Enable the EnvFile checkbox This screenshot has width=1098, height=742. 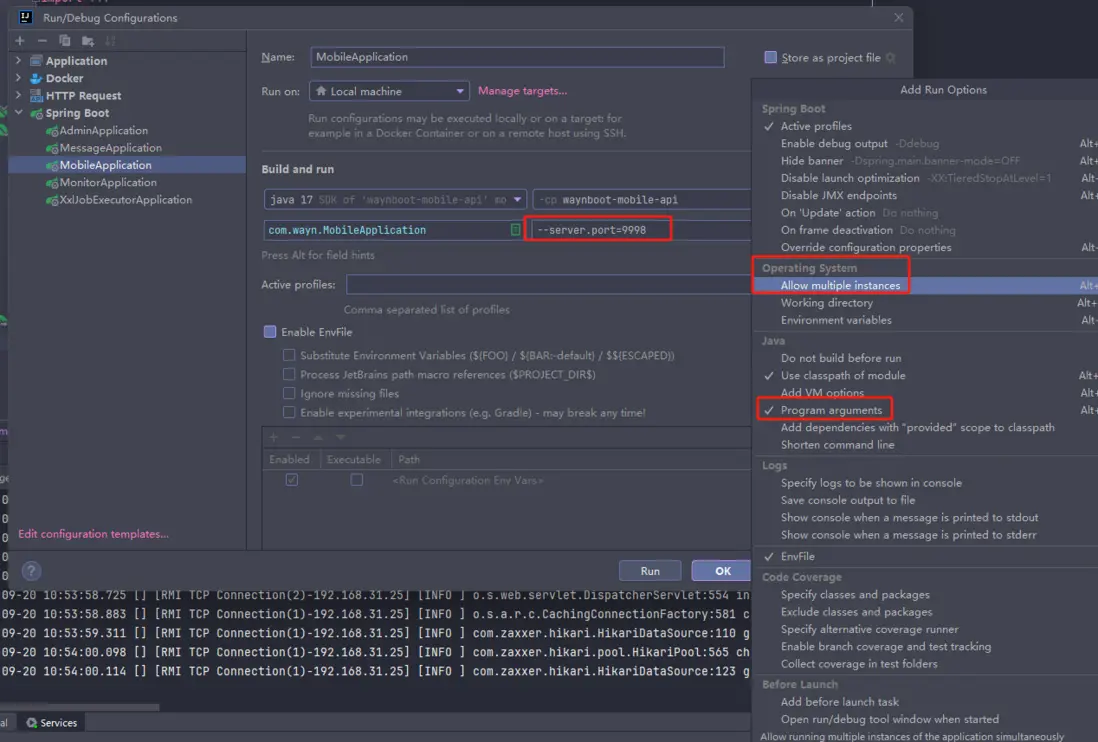(270, 332)
